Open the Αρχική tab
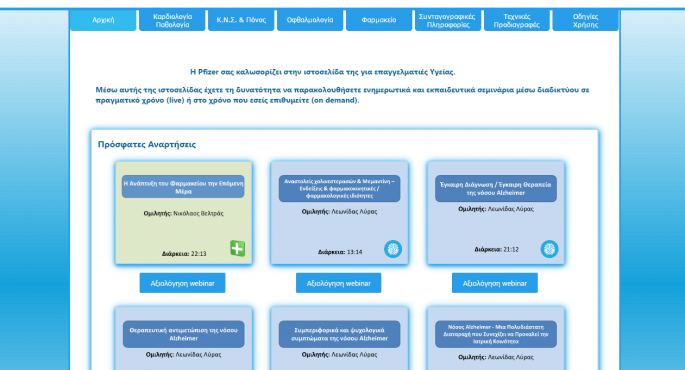The width and height of the screenshot is (685, 370). (x=103, y=20)
